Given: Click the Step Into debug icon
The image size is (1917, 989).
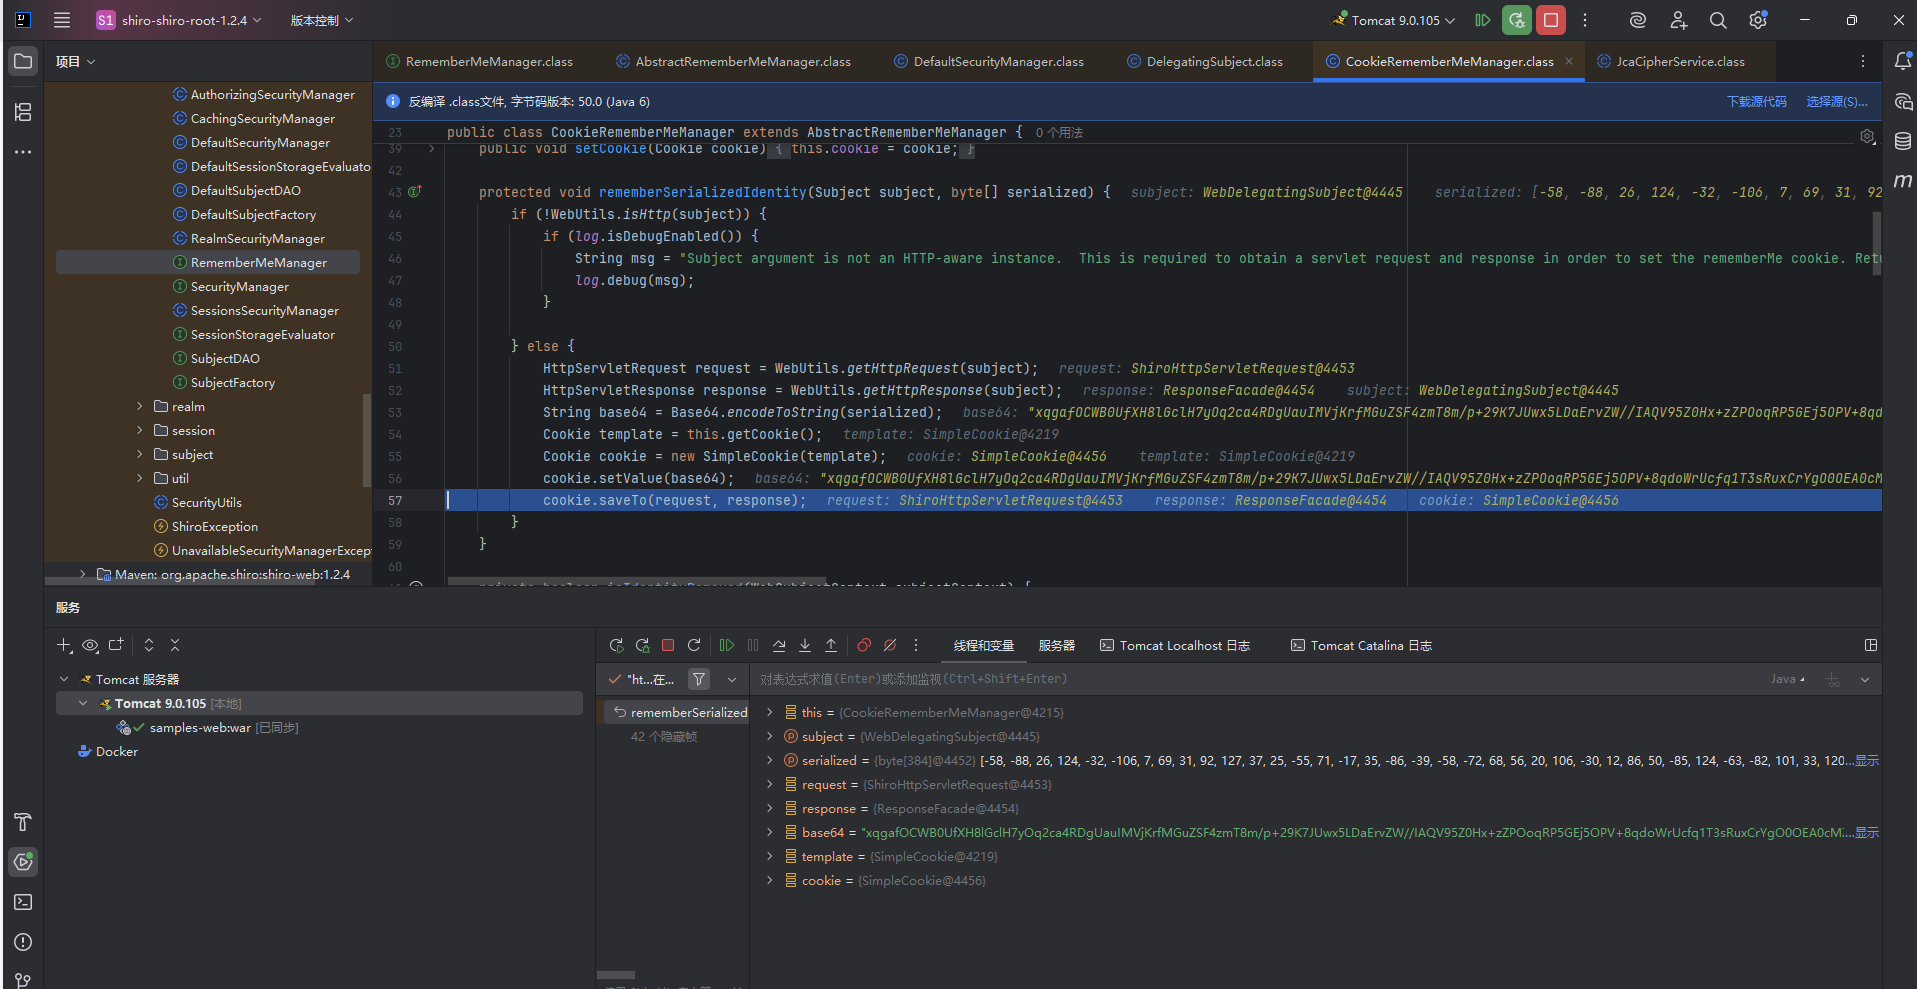Looking at the screenshot, I should click(x=805, y=646).
